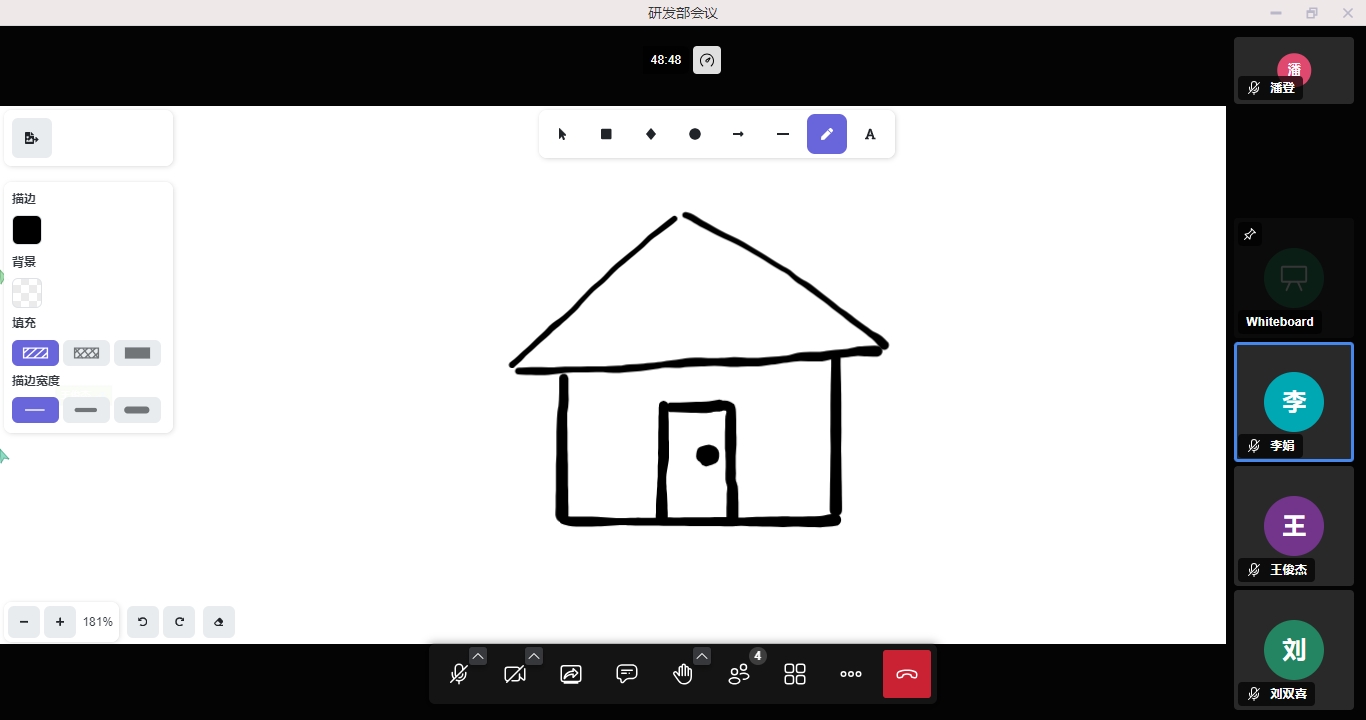Viewport: 1366px width, 720px height.
Task: Open the more actions menu
Action: [x=851, y=674]
